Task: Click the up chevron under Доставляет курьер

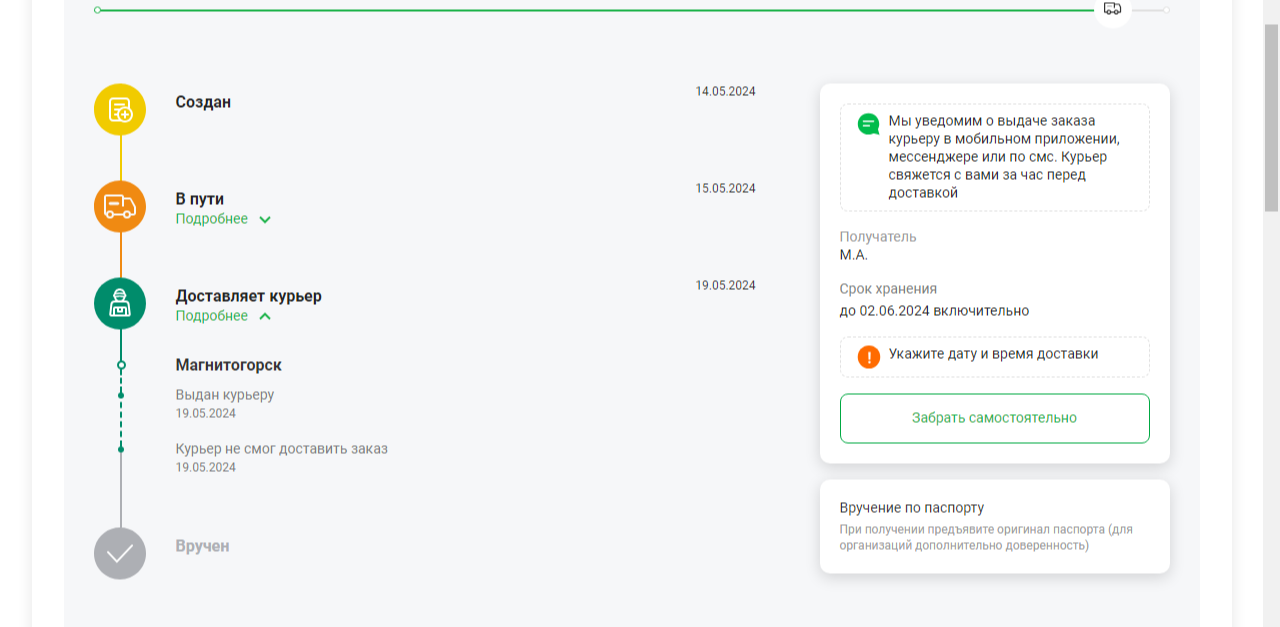Action: 265,317
